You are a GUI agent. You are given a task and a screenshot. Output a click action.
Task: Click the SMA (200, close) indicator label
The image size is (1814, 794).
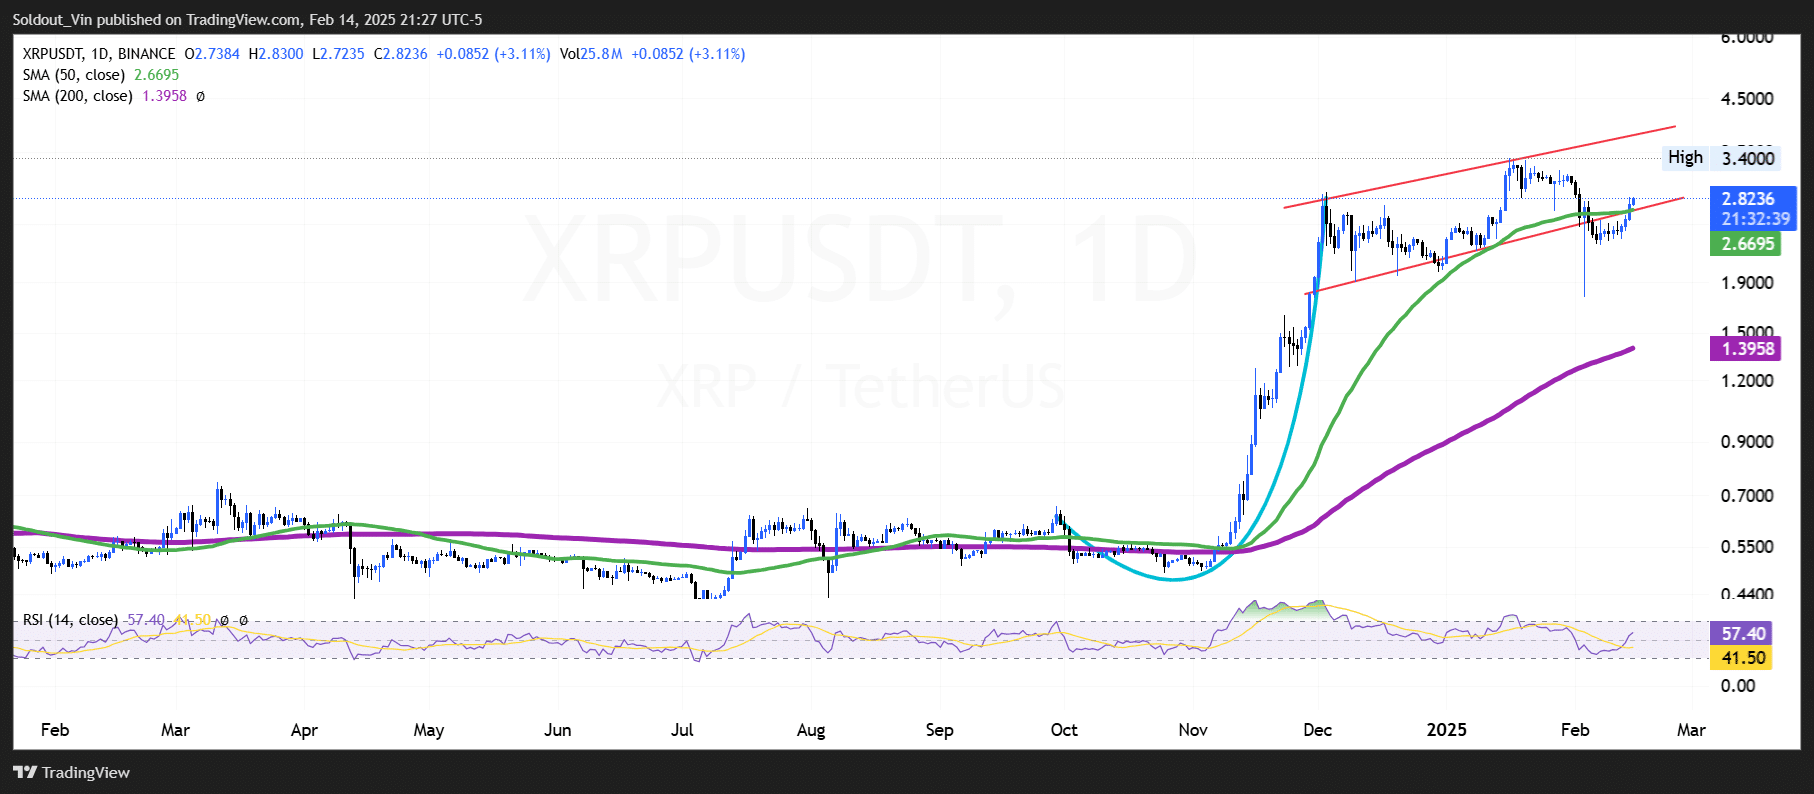click(x=78, y=96)
